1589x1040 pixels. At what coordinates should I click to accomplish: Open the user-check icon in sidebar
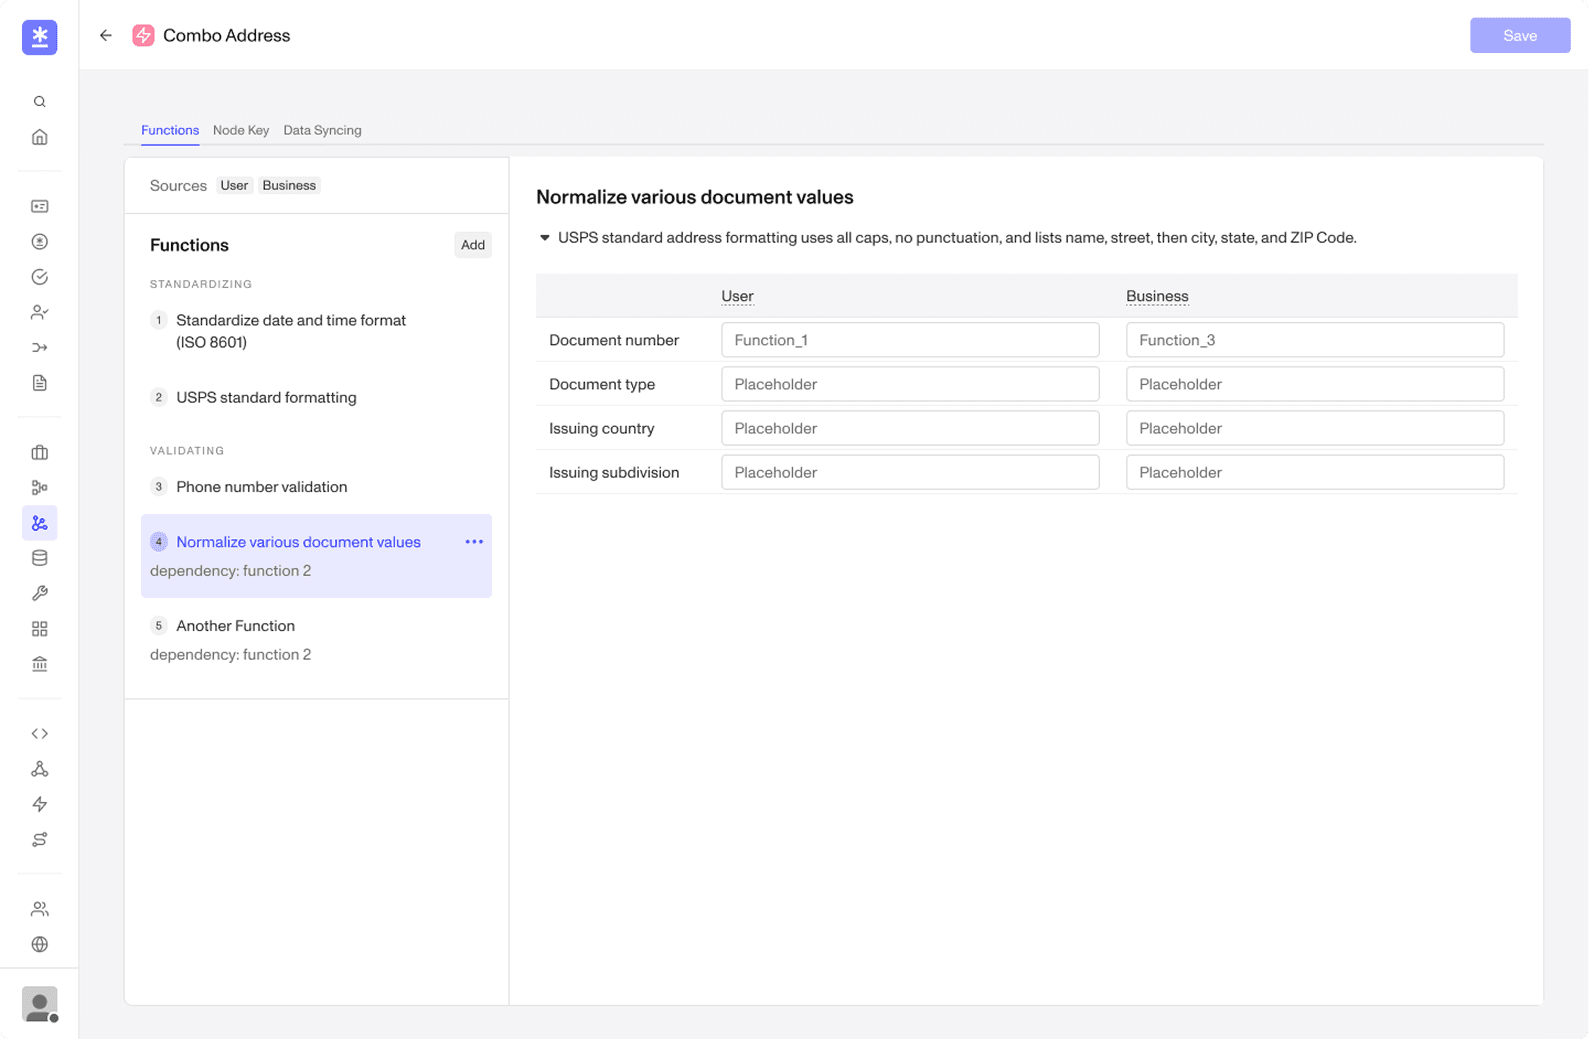coord(40,312)
